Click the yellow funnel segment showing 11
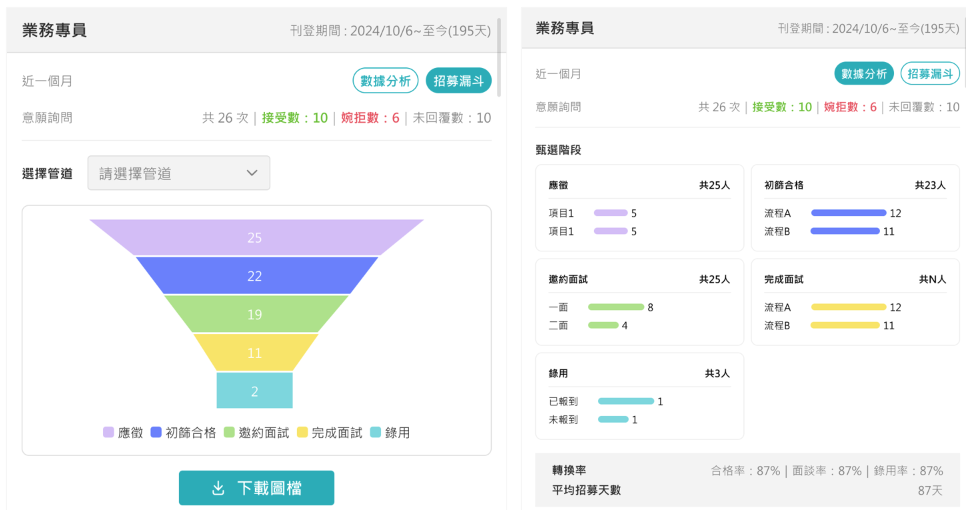The image size is (966, 510). pyautogui.click(x=255, y=352)
